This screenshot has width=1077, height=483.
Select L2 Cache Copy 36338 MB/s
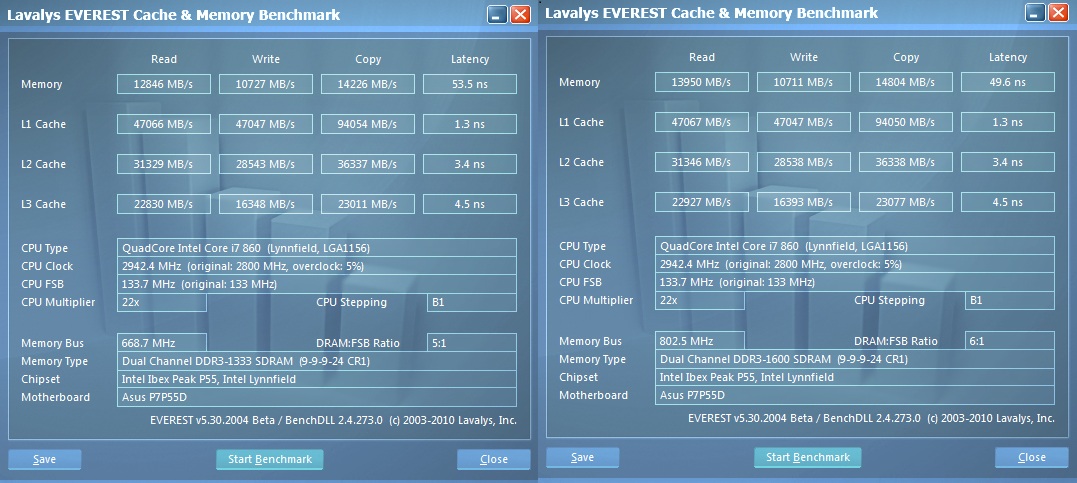click(x=906, y=162)
